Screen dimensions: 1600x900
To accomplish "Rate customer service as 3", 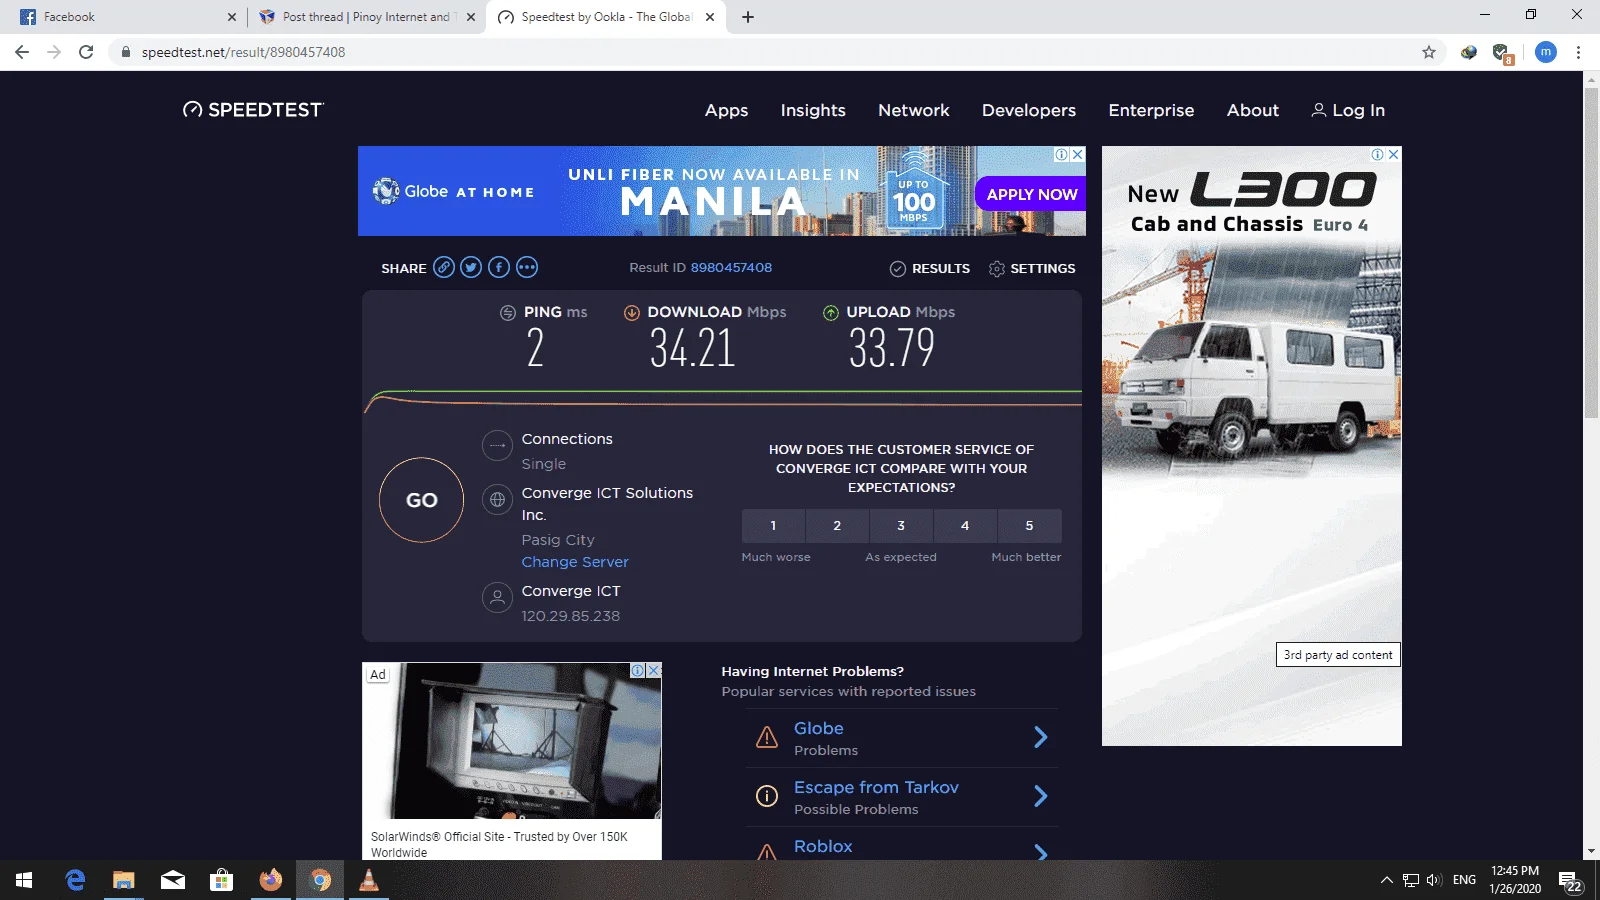I will 901,526.
